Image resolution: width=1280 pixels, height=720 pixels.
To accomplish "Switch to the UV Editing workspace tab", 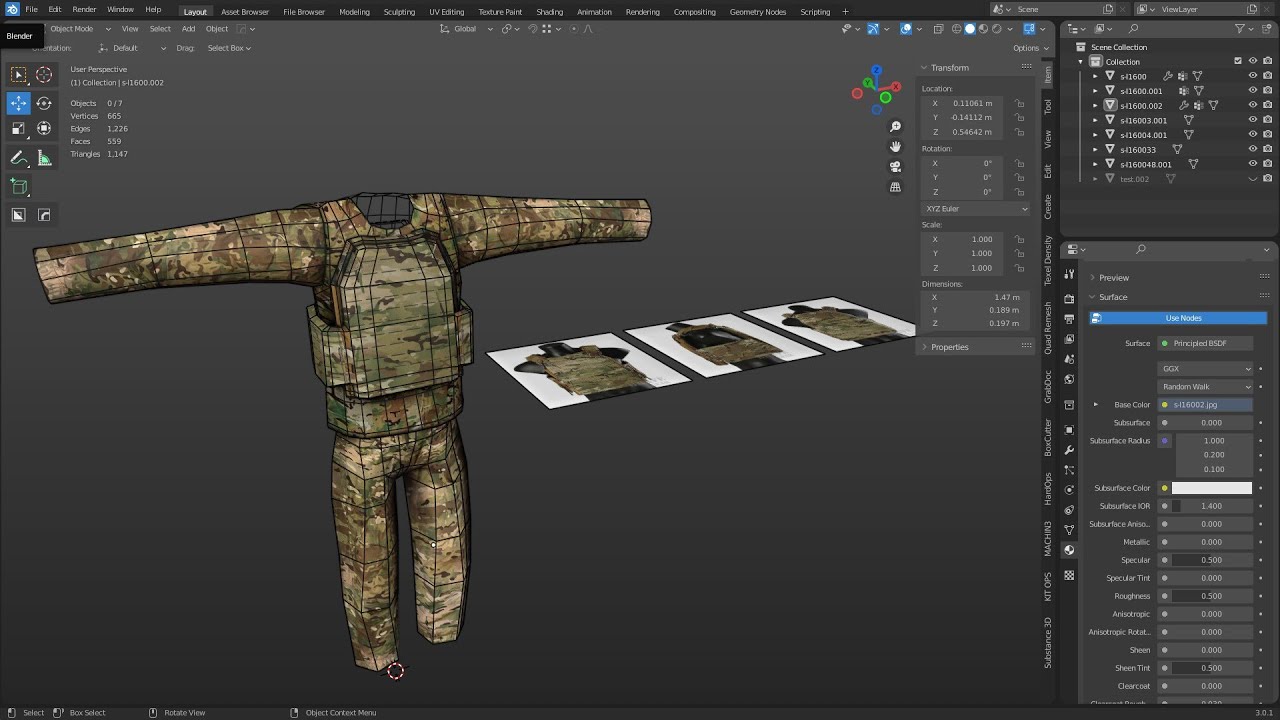I will tap(447, 12).
